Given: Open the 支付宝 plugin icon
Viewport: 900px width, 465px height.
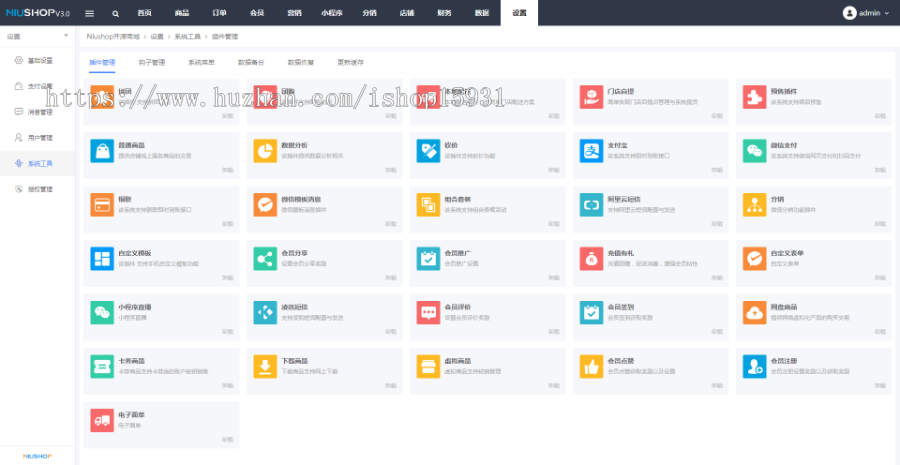Looking at the screenshot, I should 591,150.
